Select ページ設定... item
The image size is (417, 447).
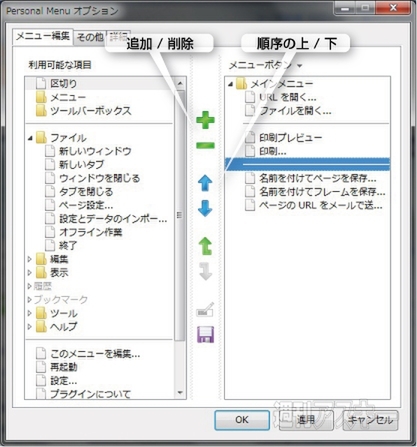pos(86,205)
